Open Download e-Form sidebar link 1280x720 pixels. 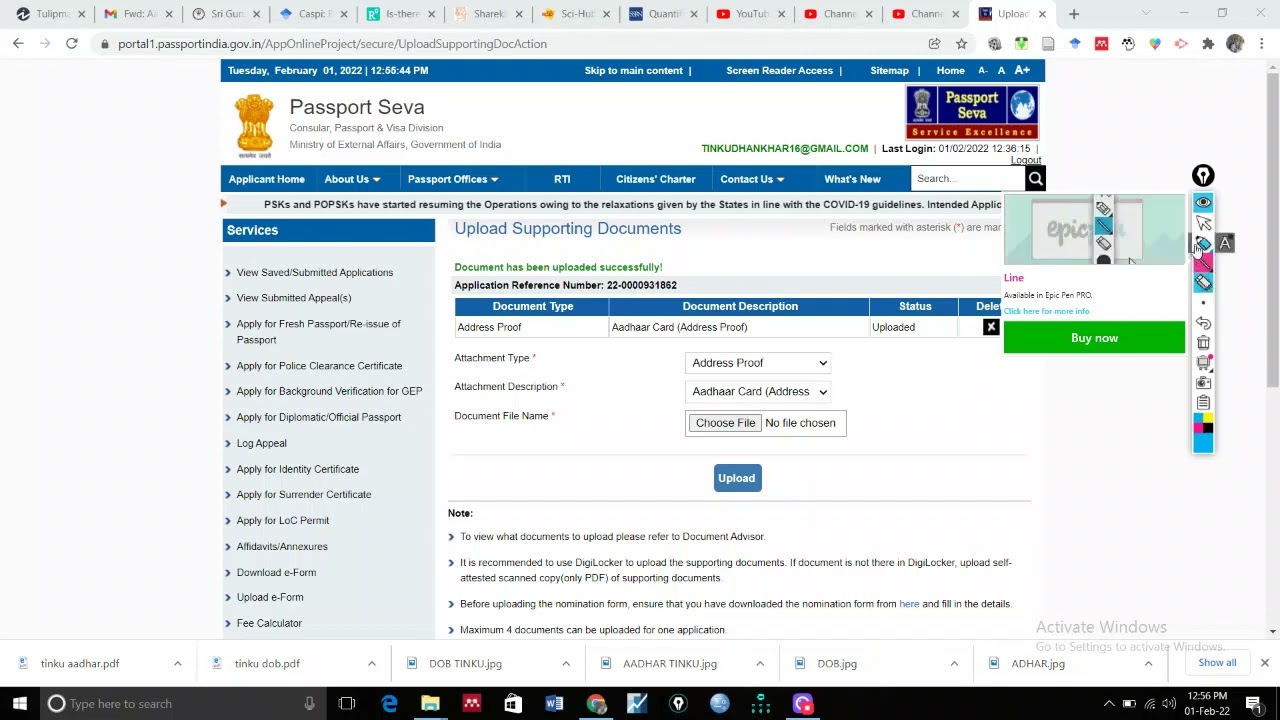point(276,572)
